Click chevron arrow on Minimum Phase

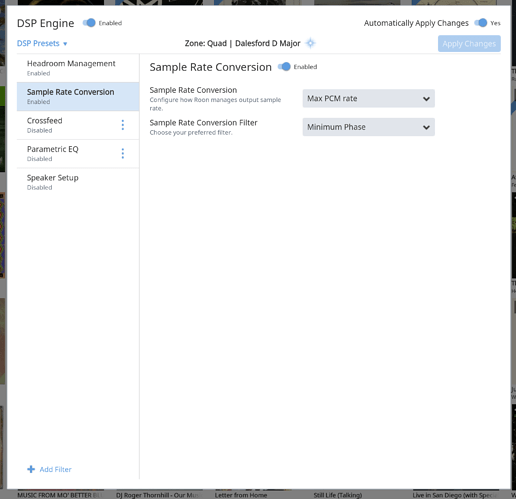pos(426,127)
